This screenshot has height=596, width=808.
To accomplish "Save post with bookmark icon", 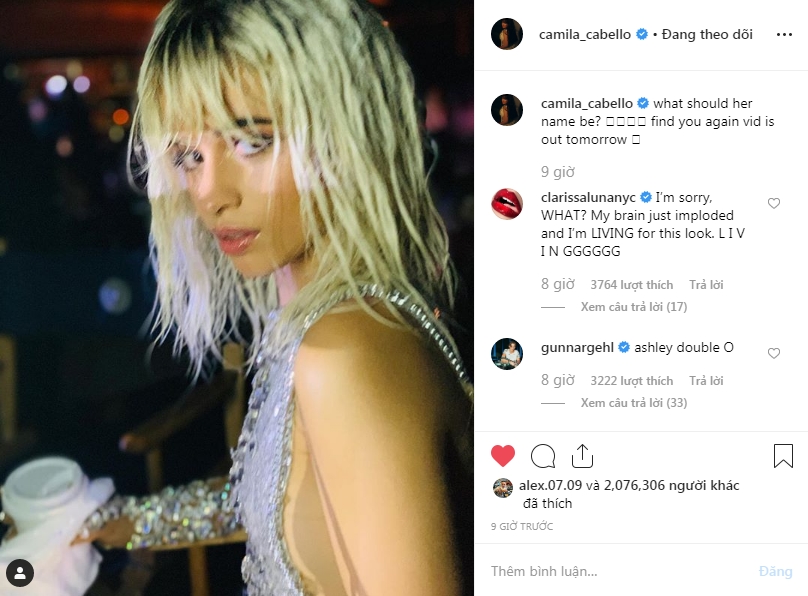I will pyautogui.click(x=783, y=456).
